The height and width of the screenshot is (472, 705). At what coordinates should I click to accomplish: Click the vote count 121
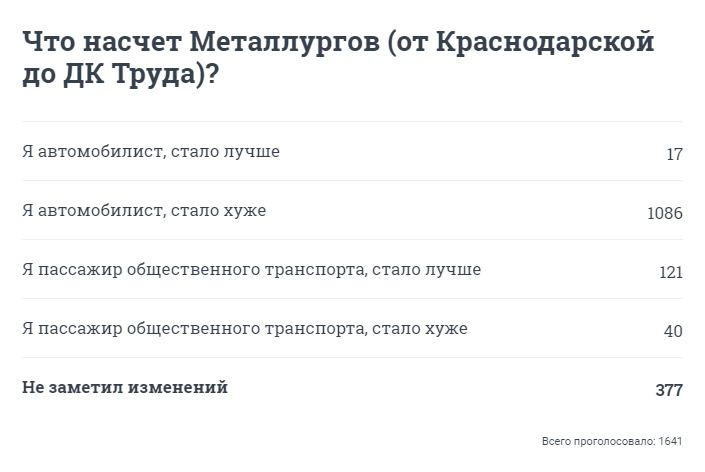(x=671, y=272)
